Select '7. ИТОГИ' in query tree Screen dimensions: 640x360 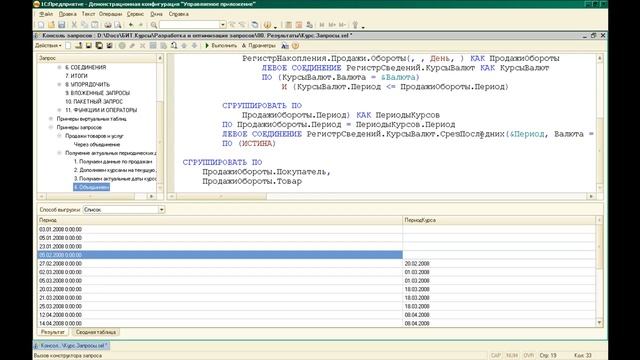[x=76, y=76]
